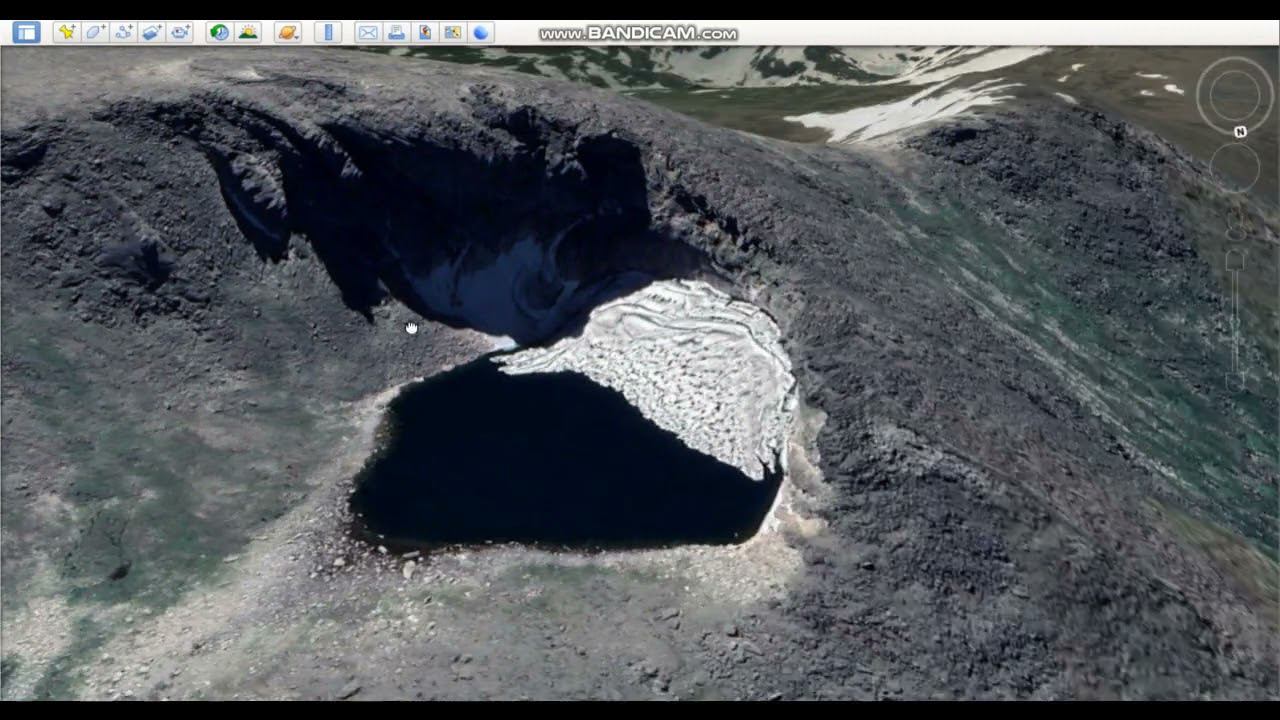The height and width of the screenshot is (720, 1280).
Task: Select the Add Path tool
Action: pos(123,32)
